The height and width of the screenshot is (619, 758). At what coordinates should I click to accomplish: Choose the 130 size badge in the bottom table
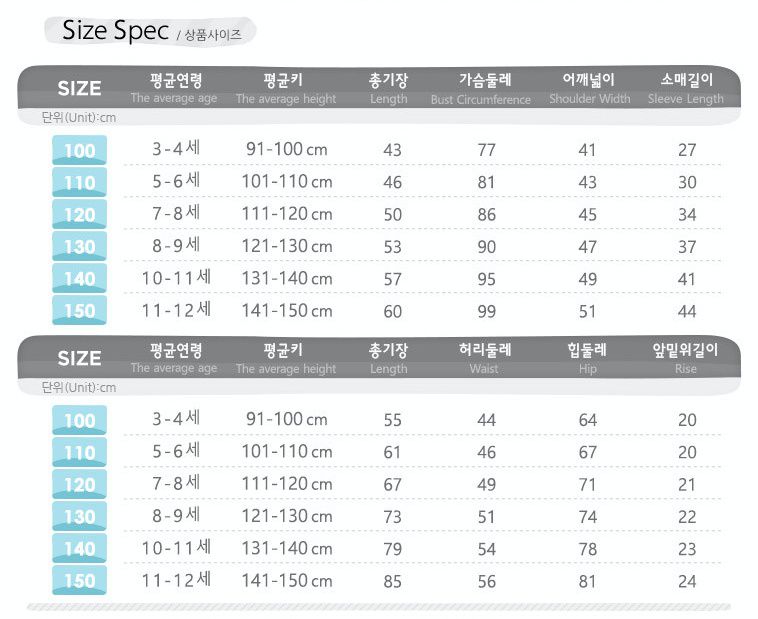[x=79, y=517]
